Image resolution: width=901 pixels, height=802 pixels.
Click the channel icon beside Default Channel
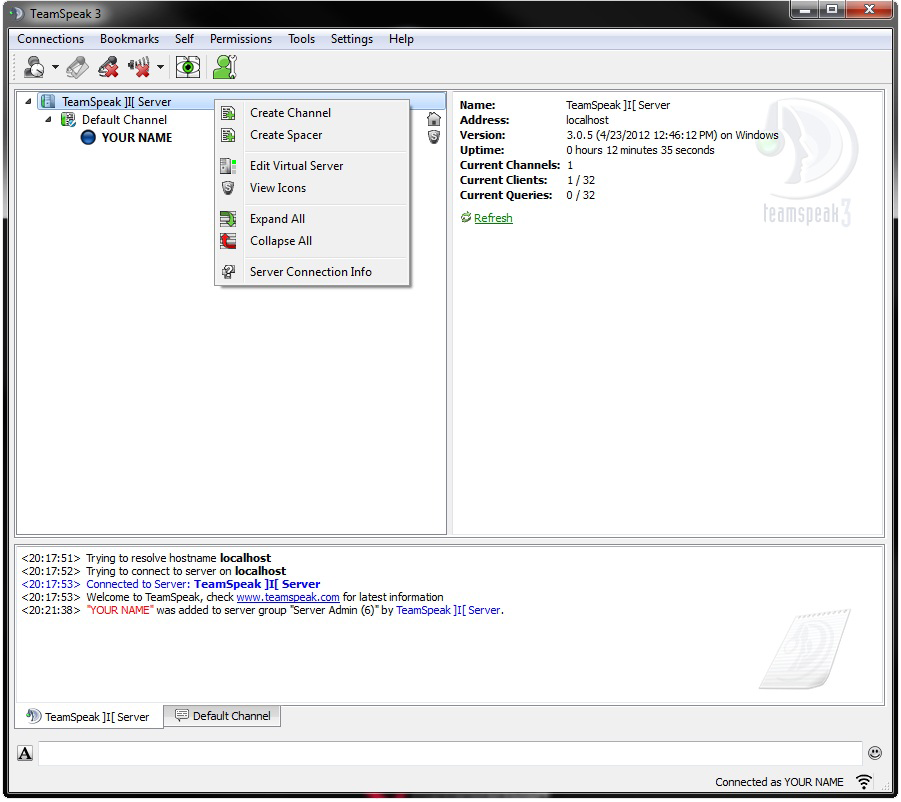(68, 119)
